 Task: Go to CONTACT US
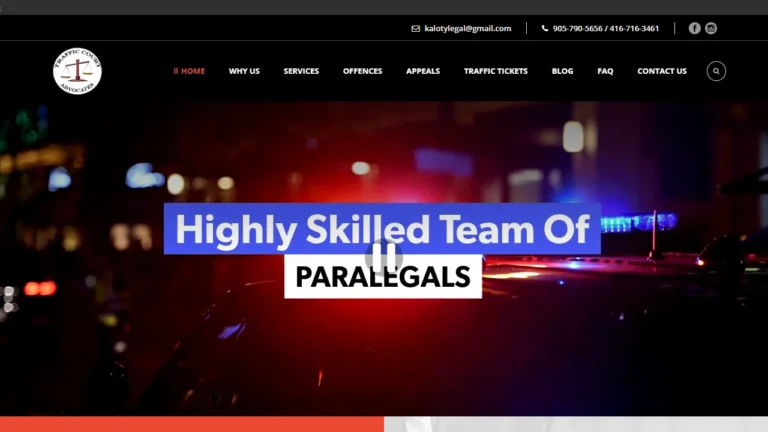click(x=662, y=71)
